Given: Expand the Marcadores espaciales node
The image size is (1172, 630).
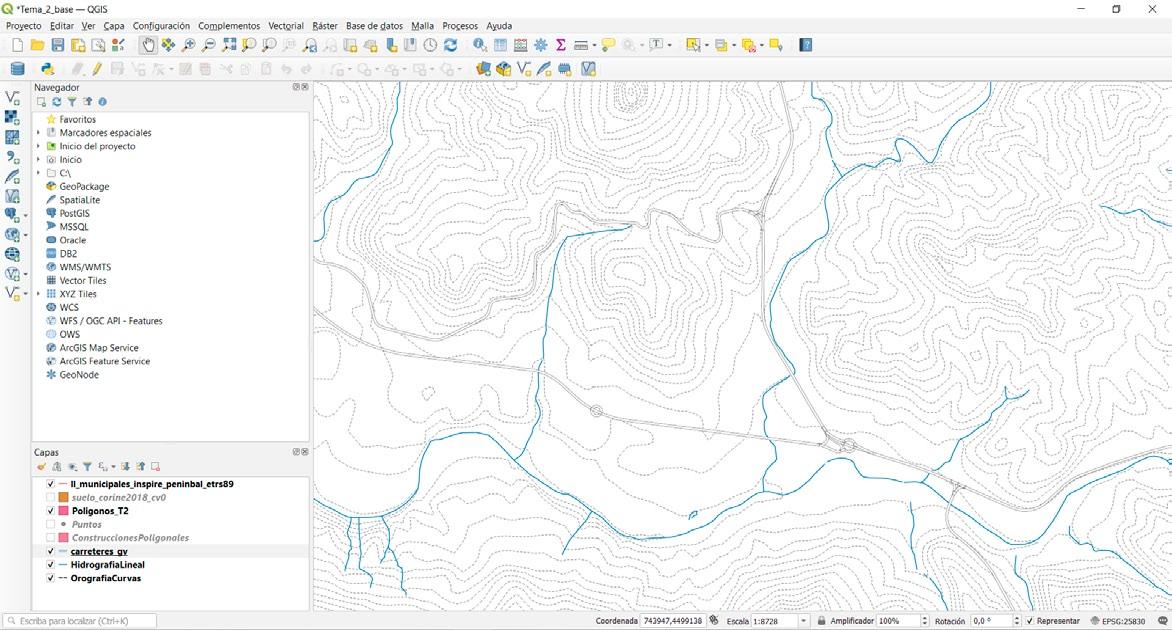Looking at the screenshot, I should click(38, 133).
